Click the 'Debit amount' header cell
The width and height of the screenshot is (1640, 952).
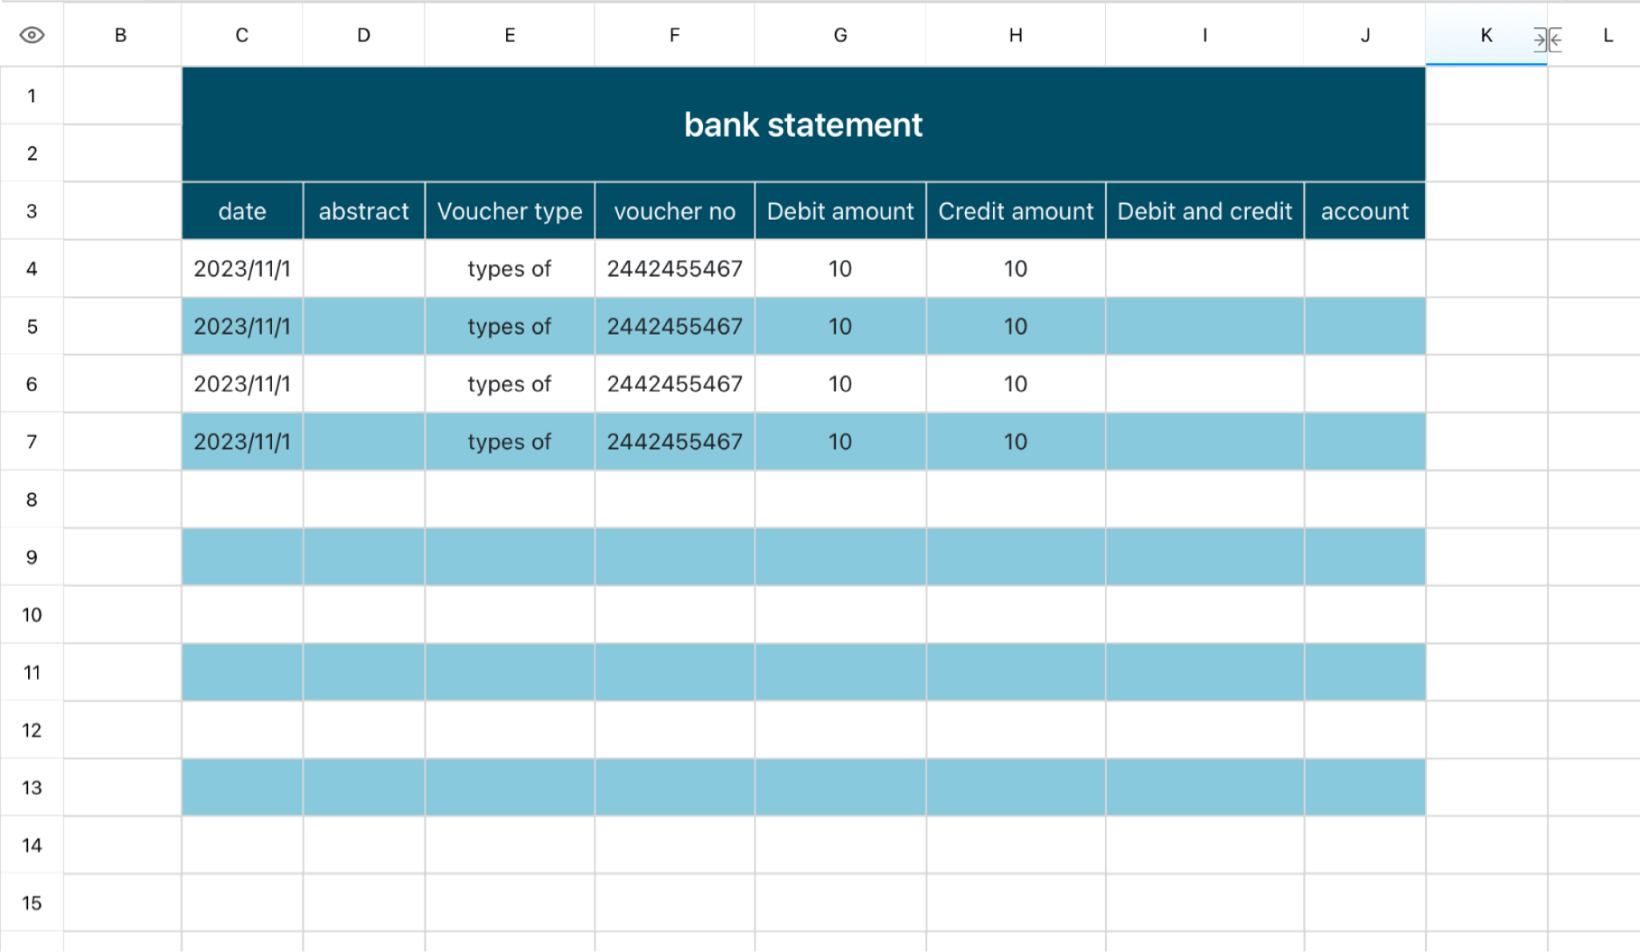click(841, 211)
